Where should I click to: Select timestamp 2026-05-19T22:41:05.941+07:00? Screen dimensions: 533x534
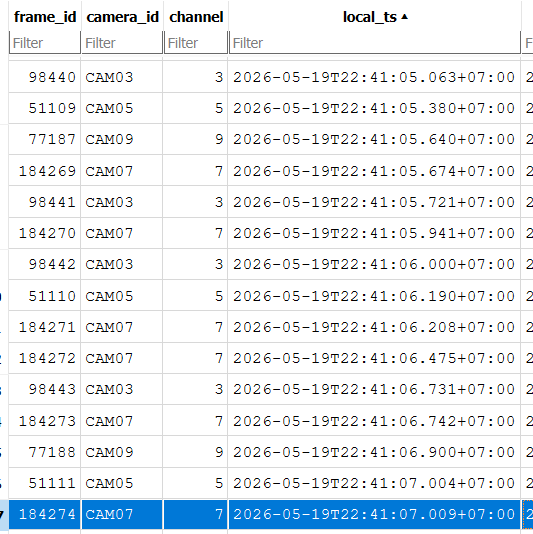tap(374, 233)
